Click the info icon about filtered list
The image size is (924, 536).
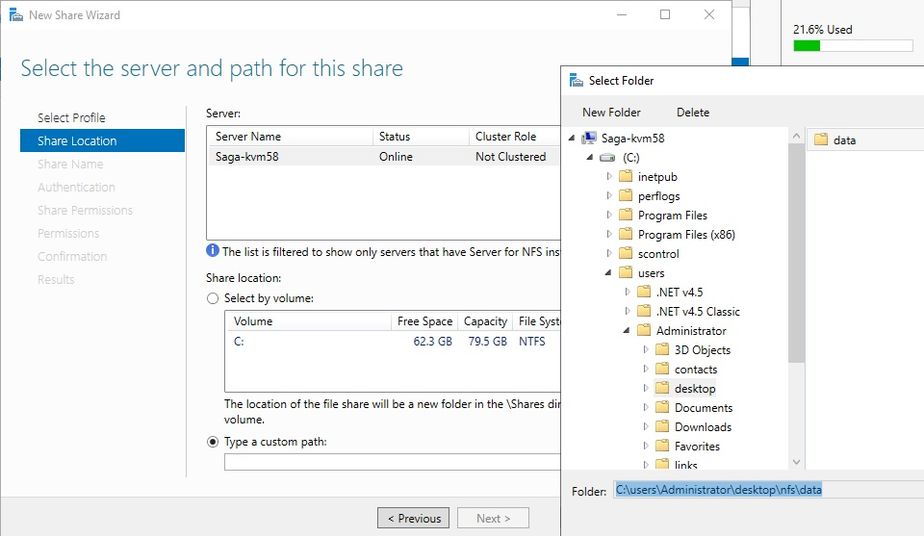[x=212, y=251]
